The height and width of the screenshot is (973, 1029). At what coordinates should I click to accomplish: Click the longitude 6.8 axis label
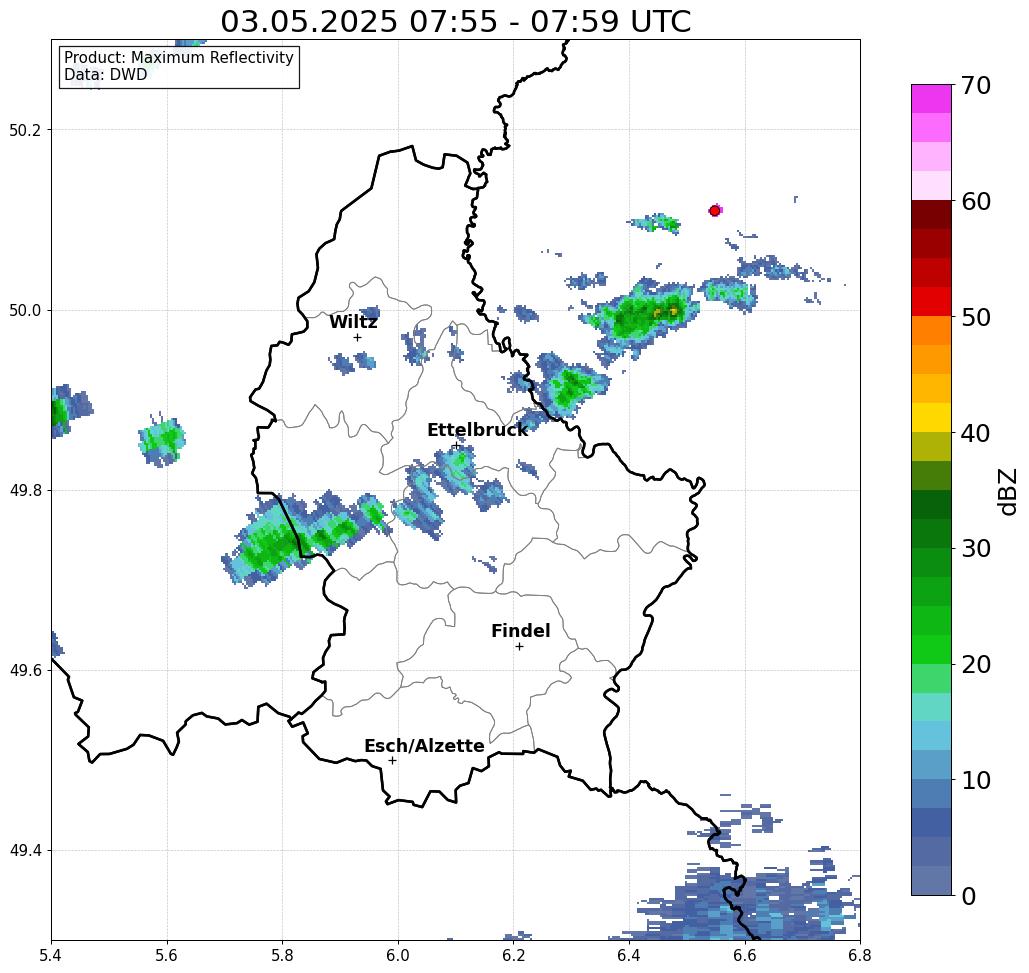[860, 956]
